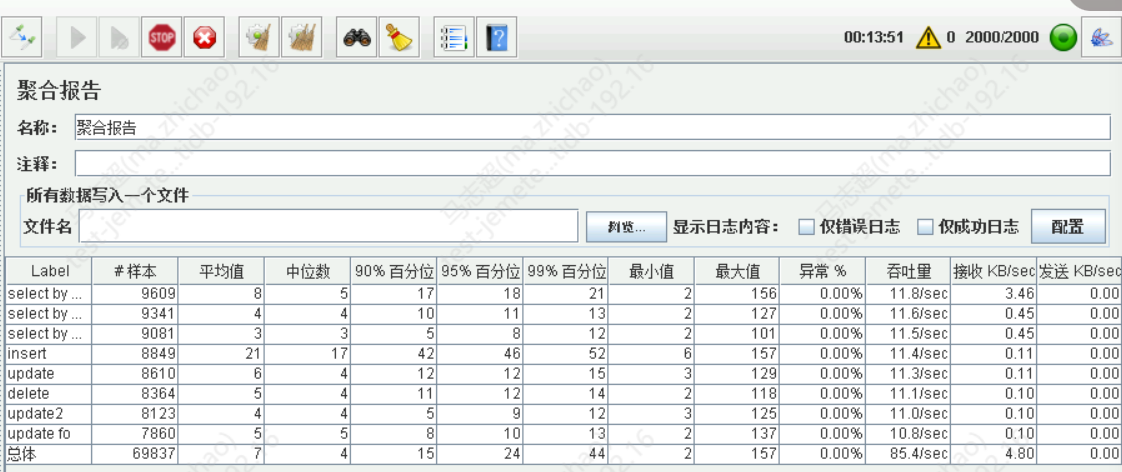Viewport: 1122px width, 472px height.
Task: Click the red STOP sign button
Action: tap(161, 37)
